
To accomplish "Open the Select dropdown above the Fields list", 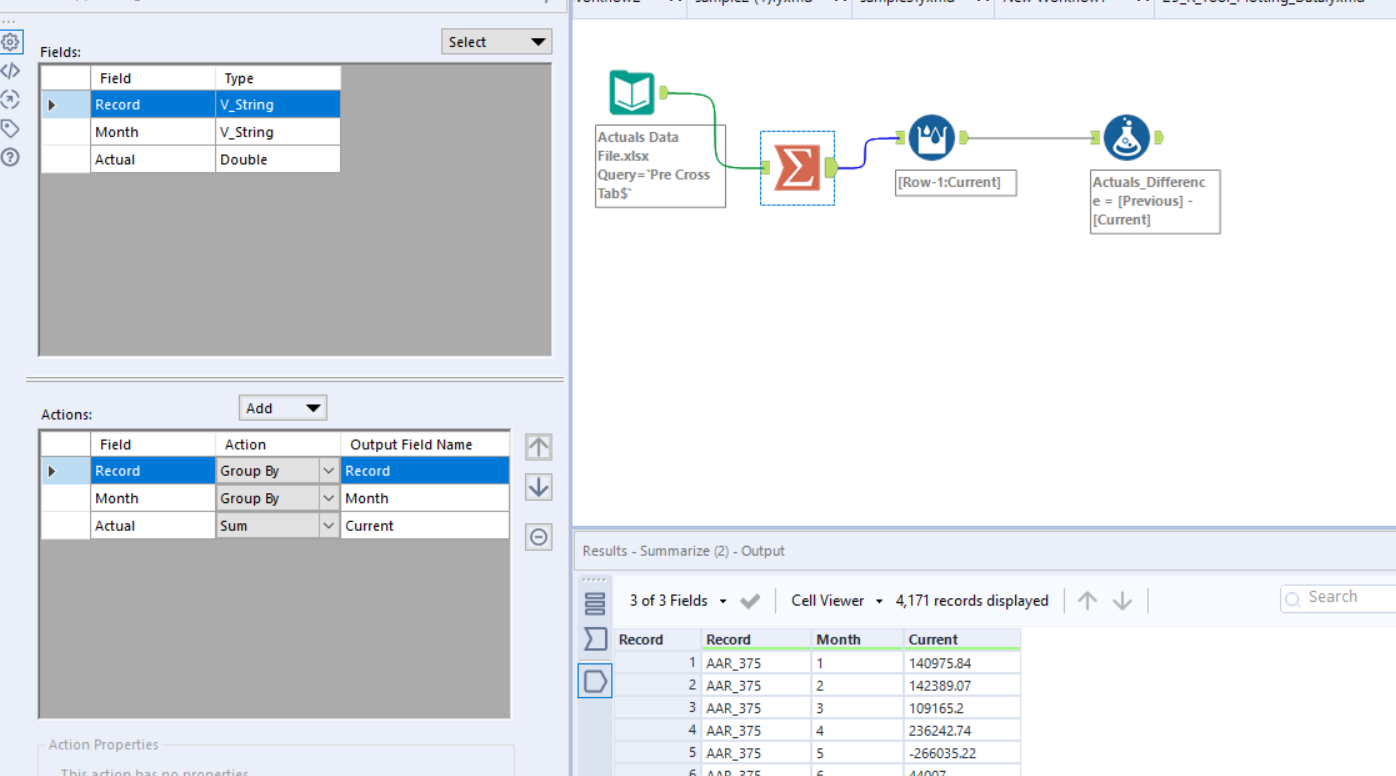I will click(496, 41).
